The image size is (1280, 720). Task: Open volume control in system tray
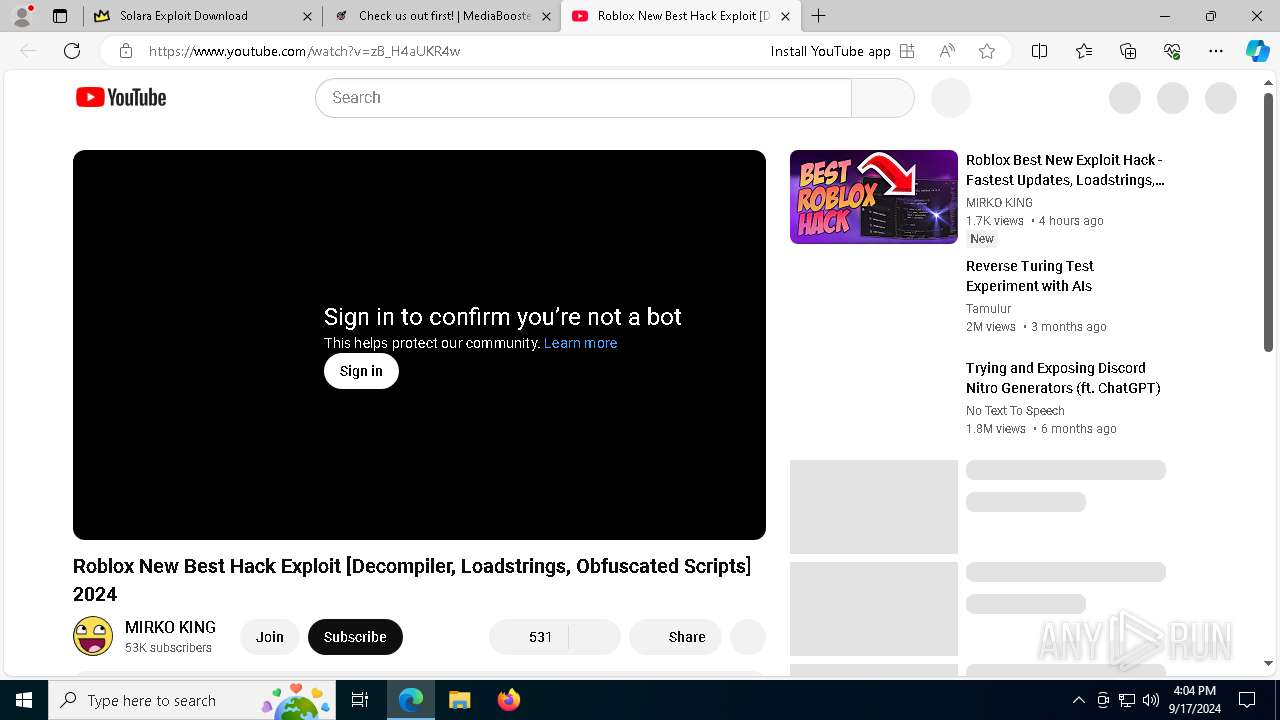click(1150, 700)
